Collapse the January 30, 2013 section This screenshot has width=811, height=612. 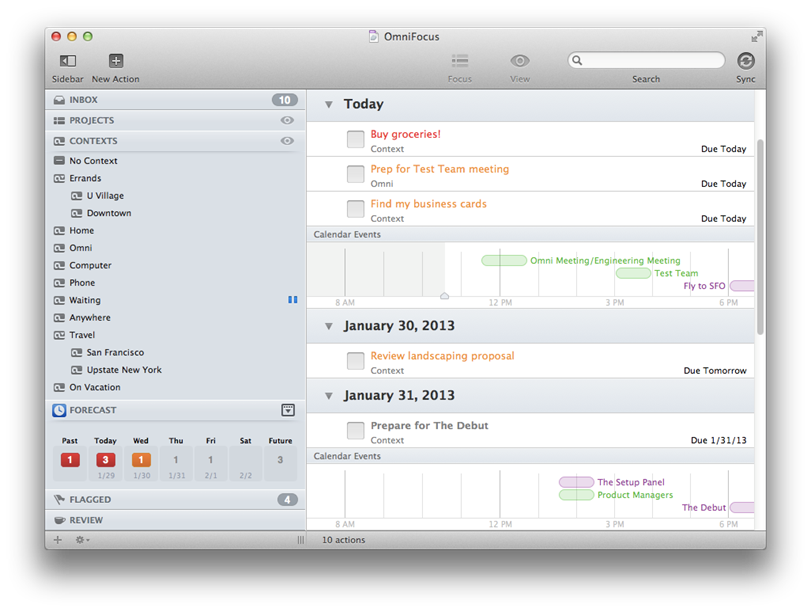[x=328, y=325]
